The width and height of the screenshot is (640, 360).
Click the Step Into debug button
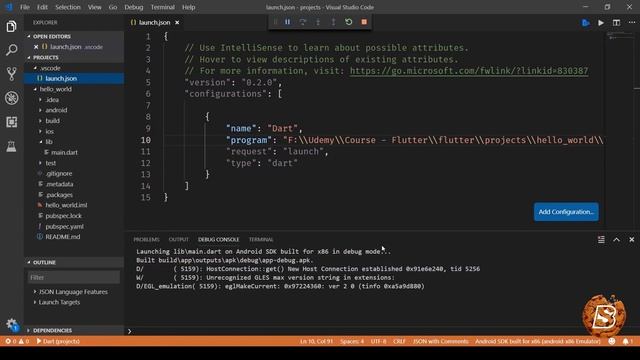[x=318, y=22]
